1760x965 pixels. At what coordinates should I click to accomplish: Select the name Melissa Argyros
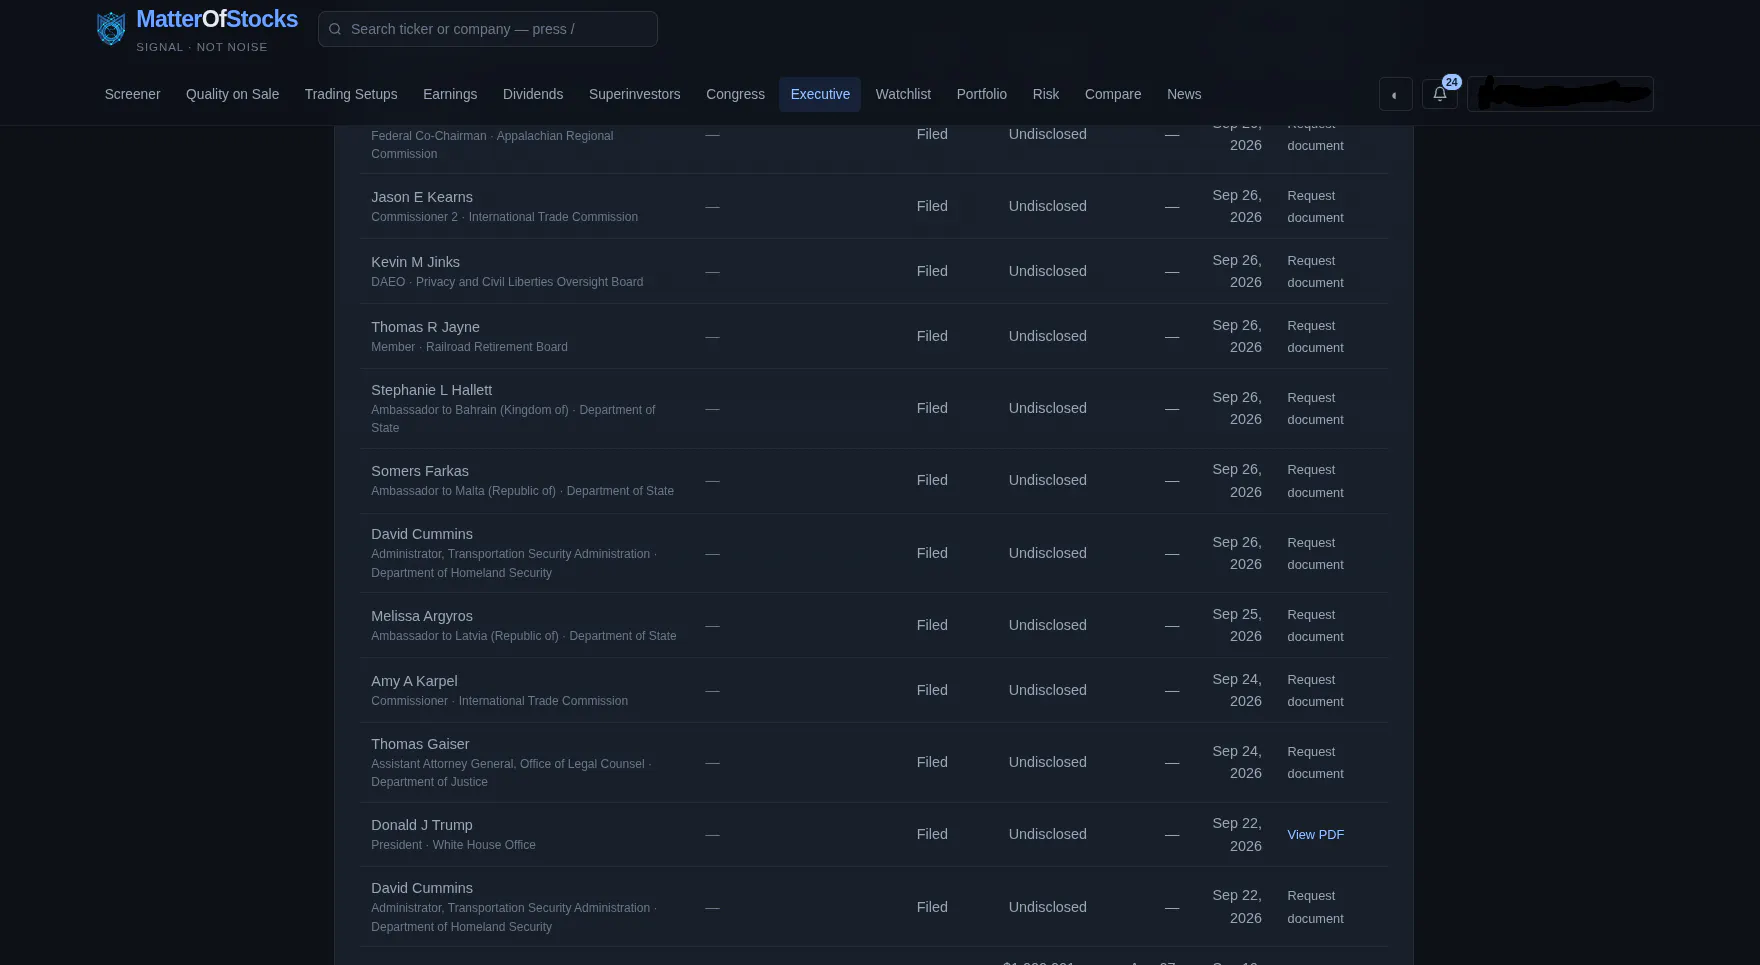tap(422, 616)
